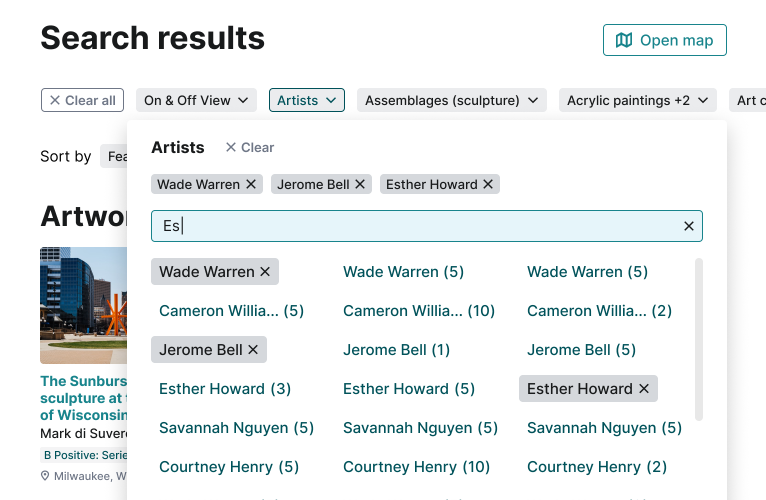Click the X icon in Clear all
Image resolution: width=766 pixels, height=500 pixels.
point(55,100)
